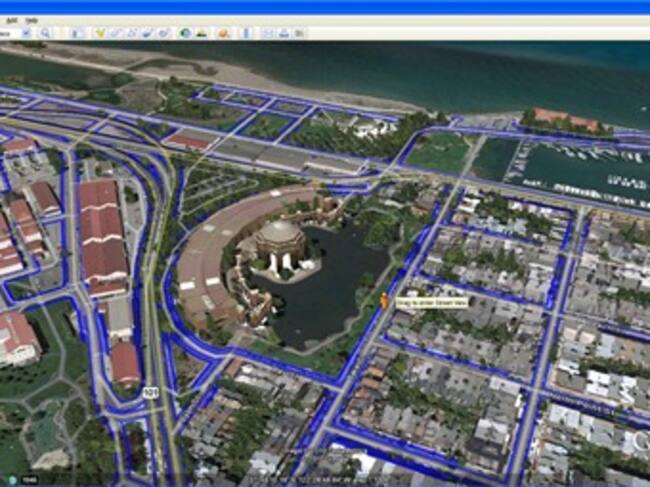650x487 pixels.
Task: Select the yellow Add Placemark pushpin
Action: tap(100, 33)
